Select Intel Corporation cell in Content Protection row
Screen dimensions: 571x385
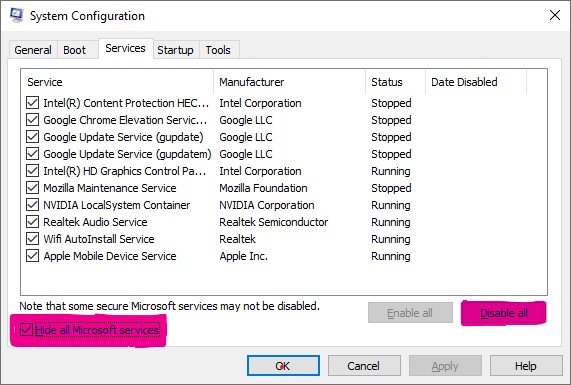coord(260,103)
